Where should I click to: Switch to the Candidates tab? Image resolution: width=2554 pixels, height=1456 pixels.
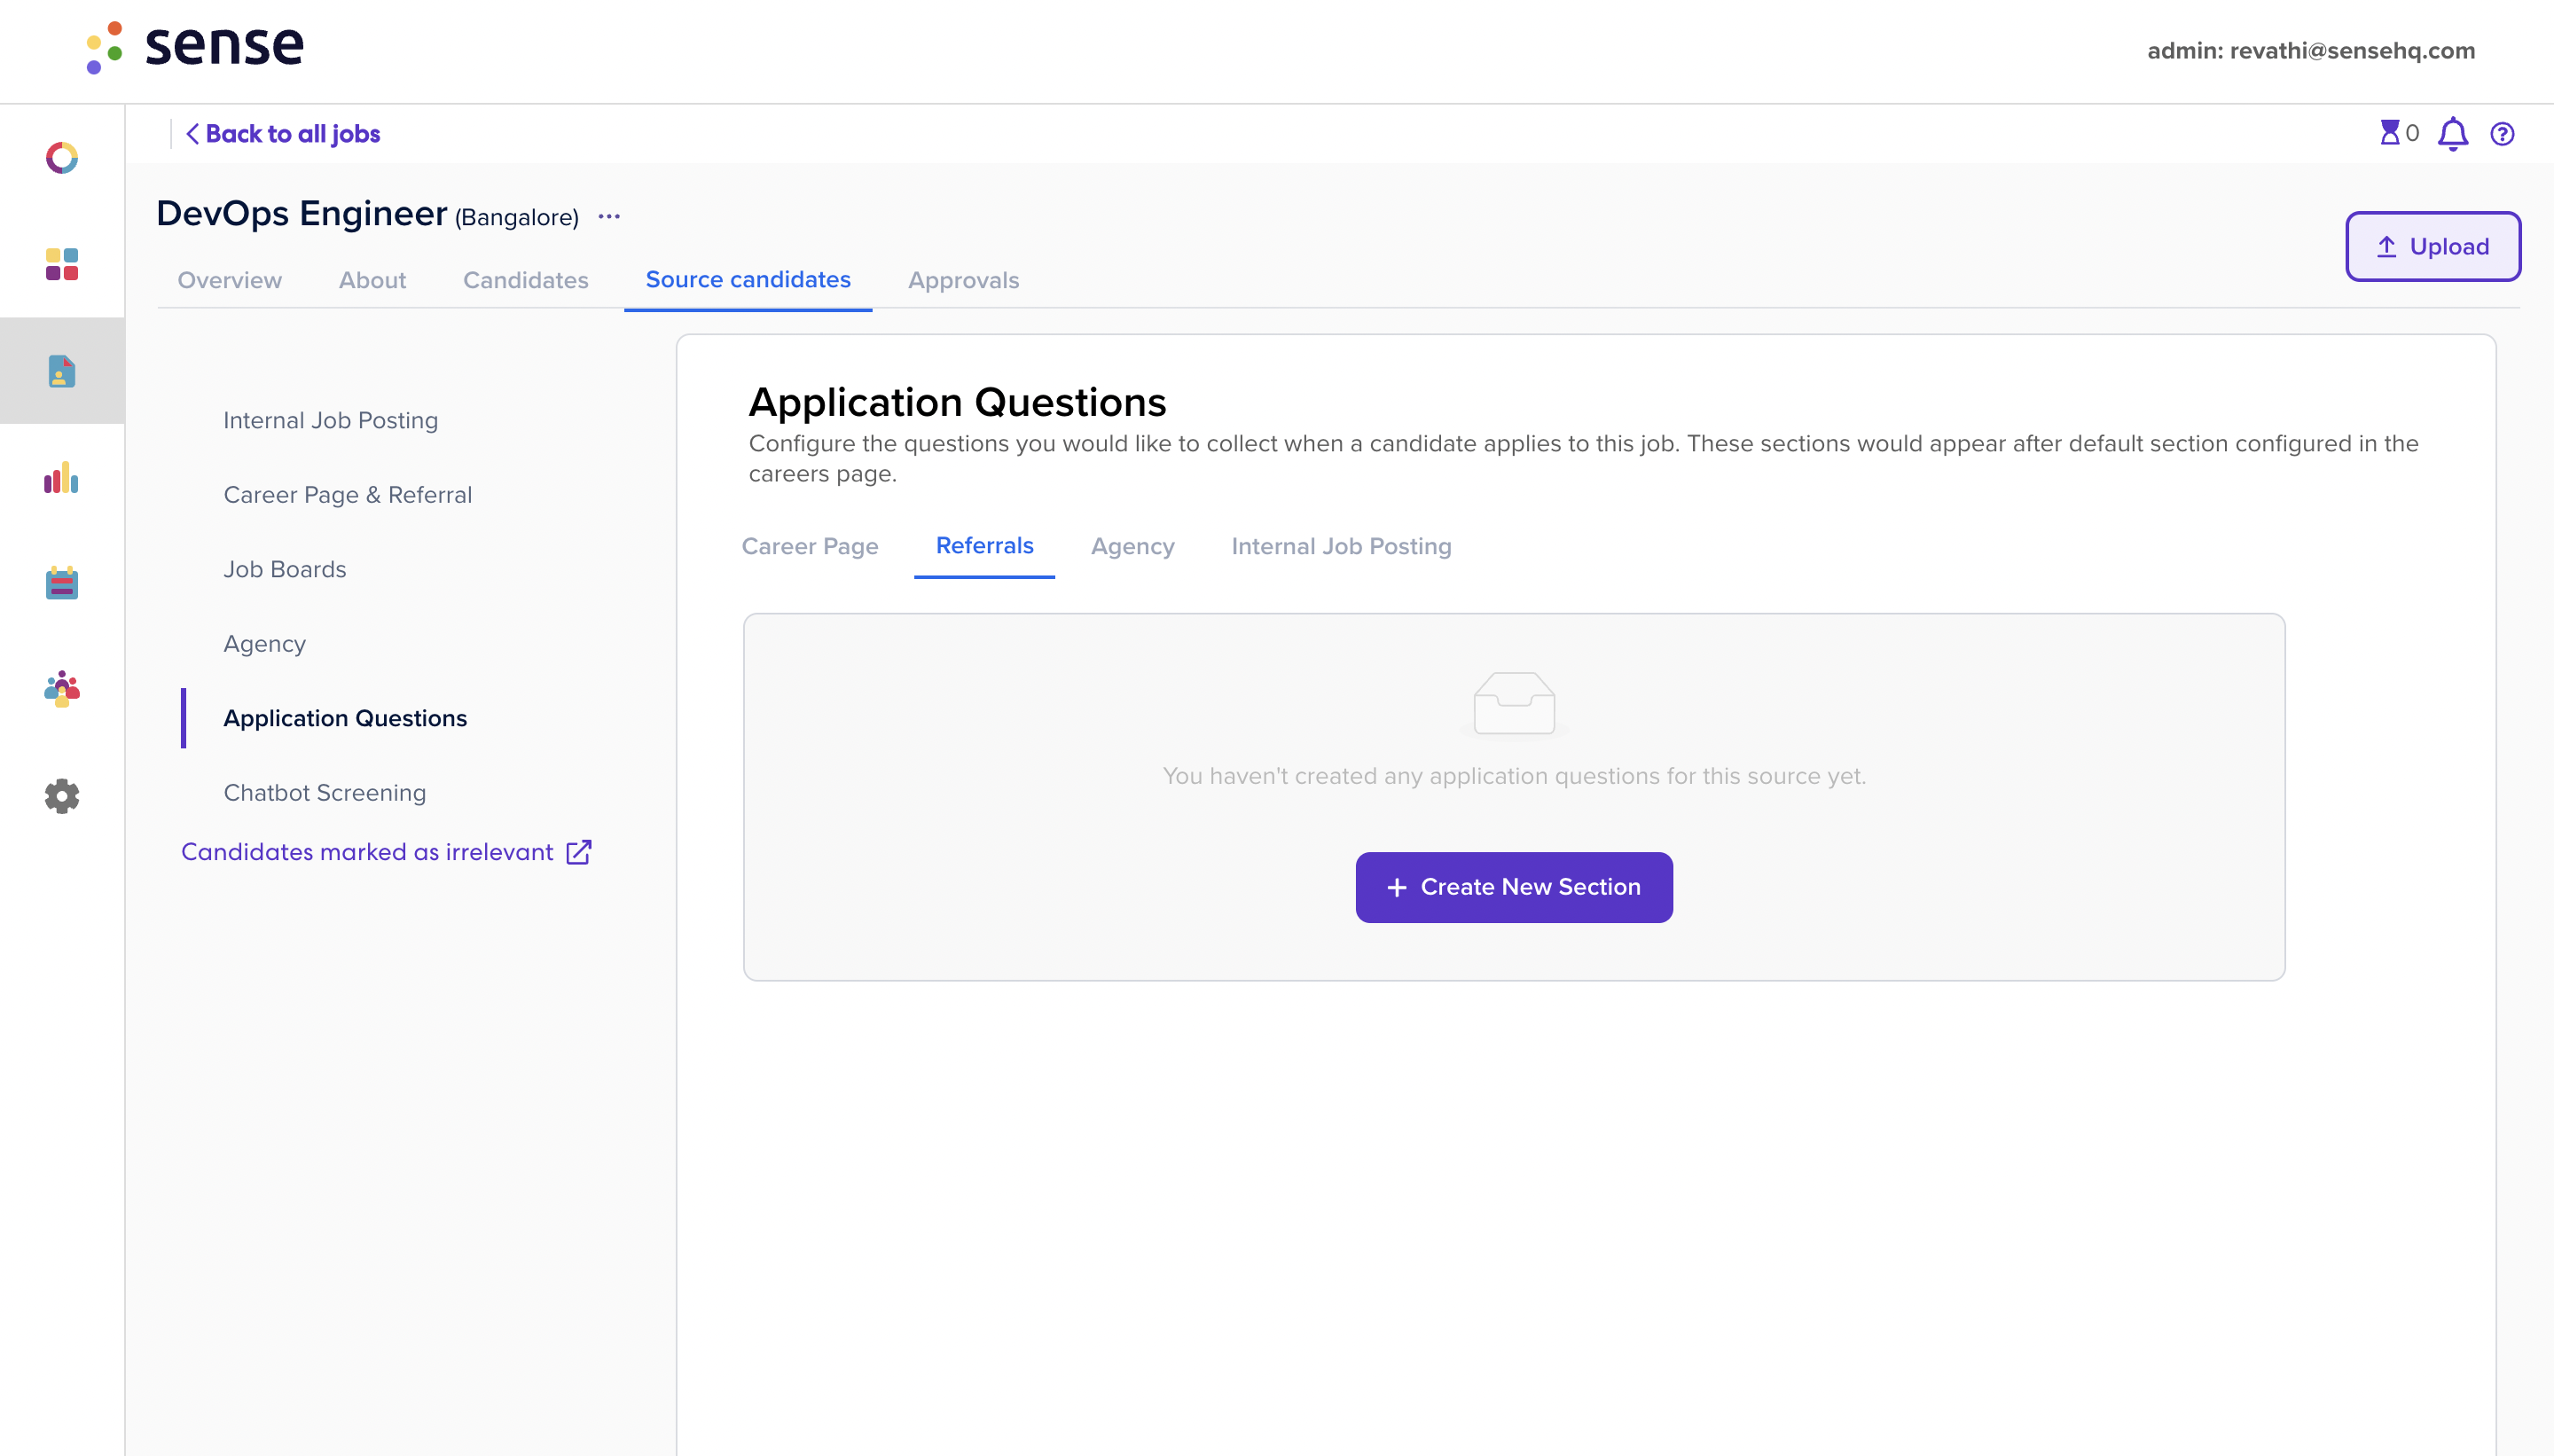click(526, 280)
